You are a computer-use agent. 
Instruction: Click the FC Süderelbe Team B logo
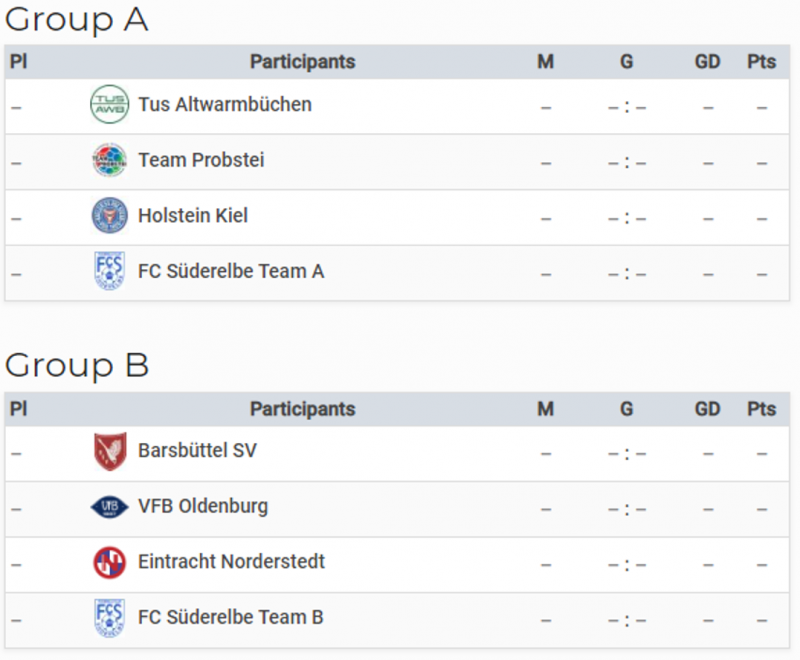[x=109, y=618]
